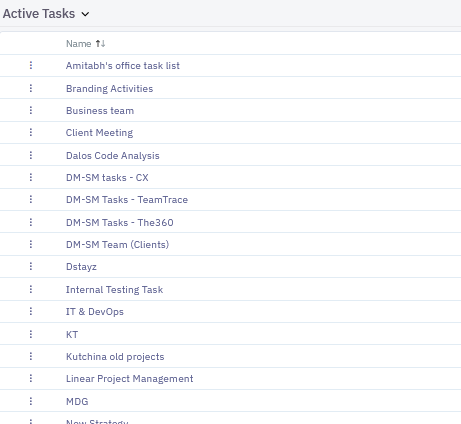Viewport: 461px width, 424px height.
Task: Open the Dstayz task list
Action: click(81, 267)
